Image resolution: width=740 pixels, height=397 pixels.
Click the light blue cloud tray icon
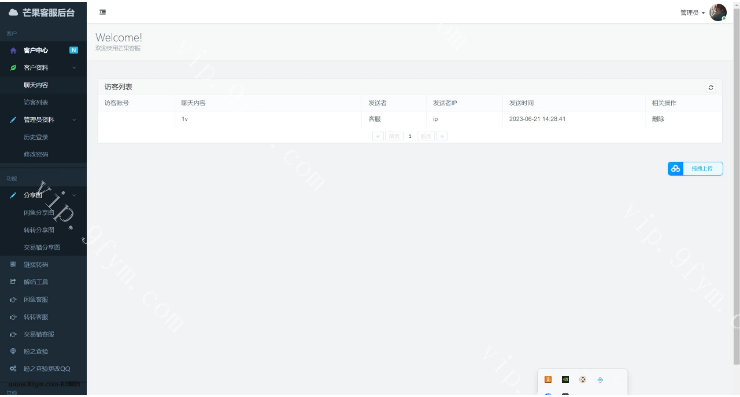[600, 380]
